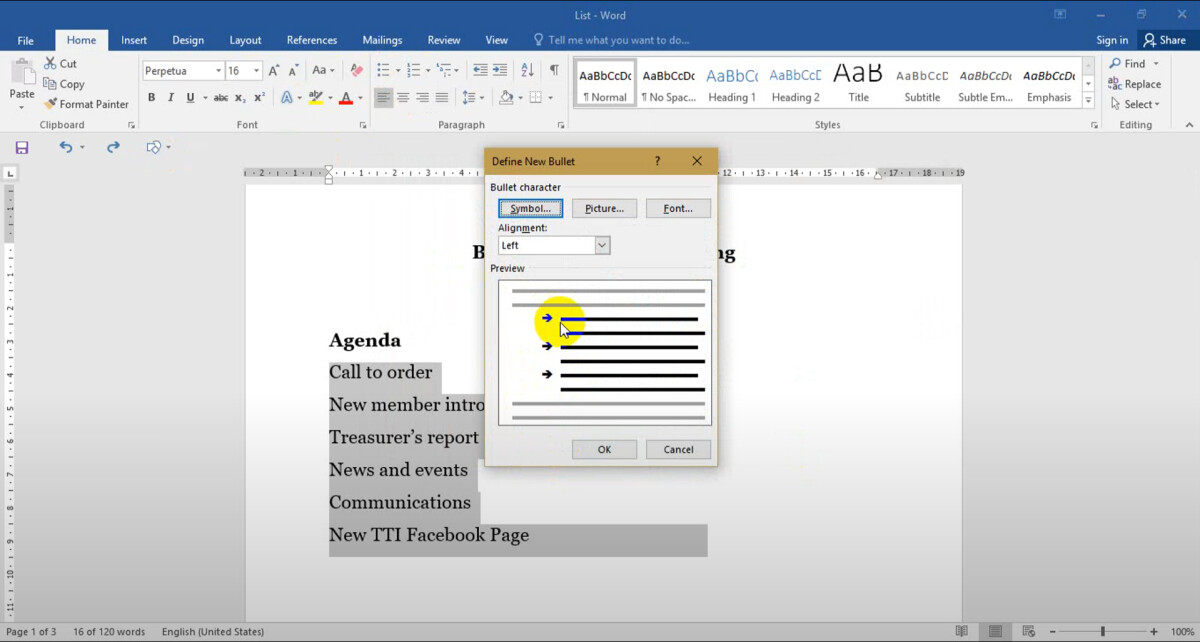Screen dimensions: 1200x642
Task: Toggle Bold formatting
Action: (151, 98)
